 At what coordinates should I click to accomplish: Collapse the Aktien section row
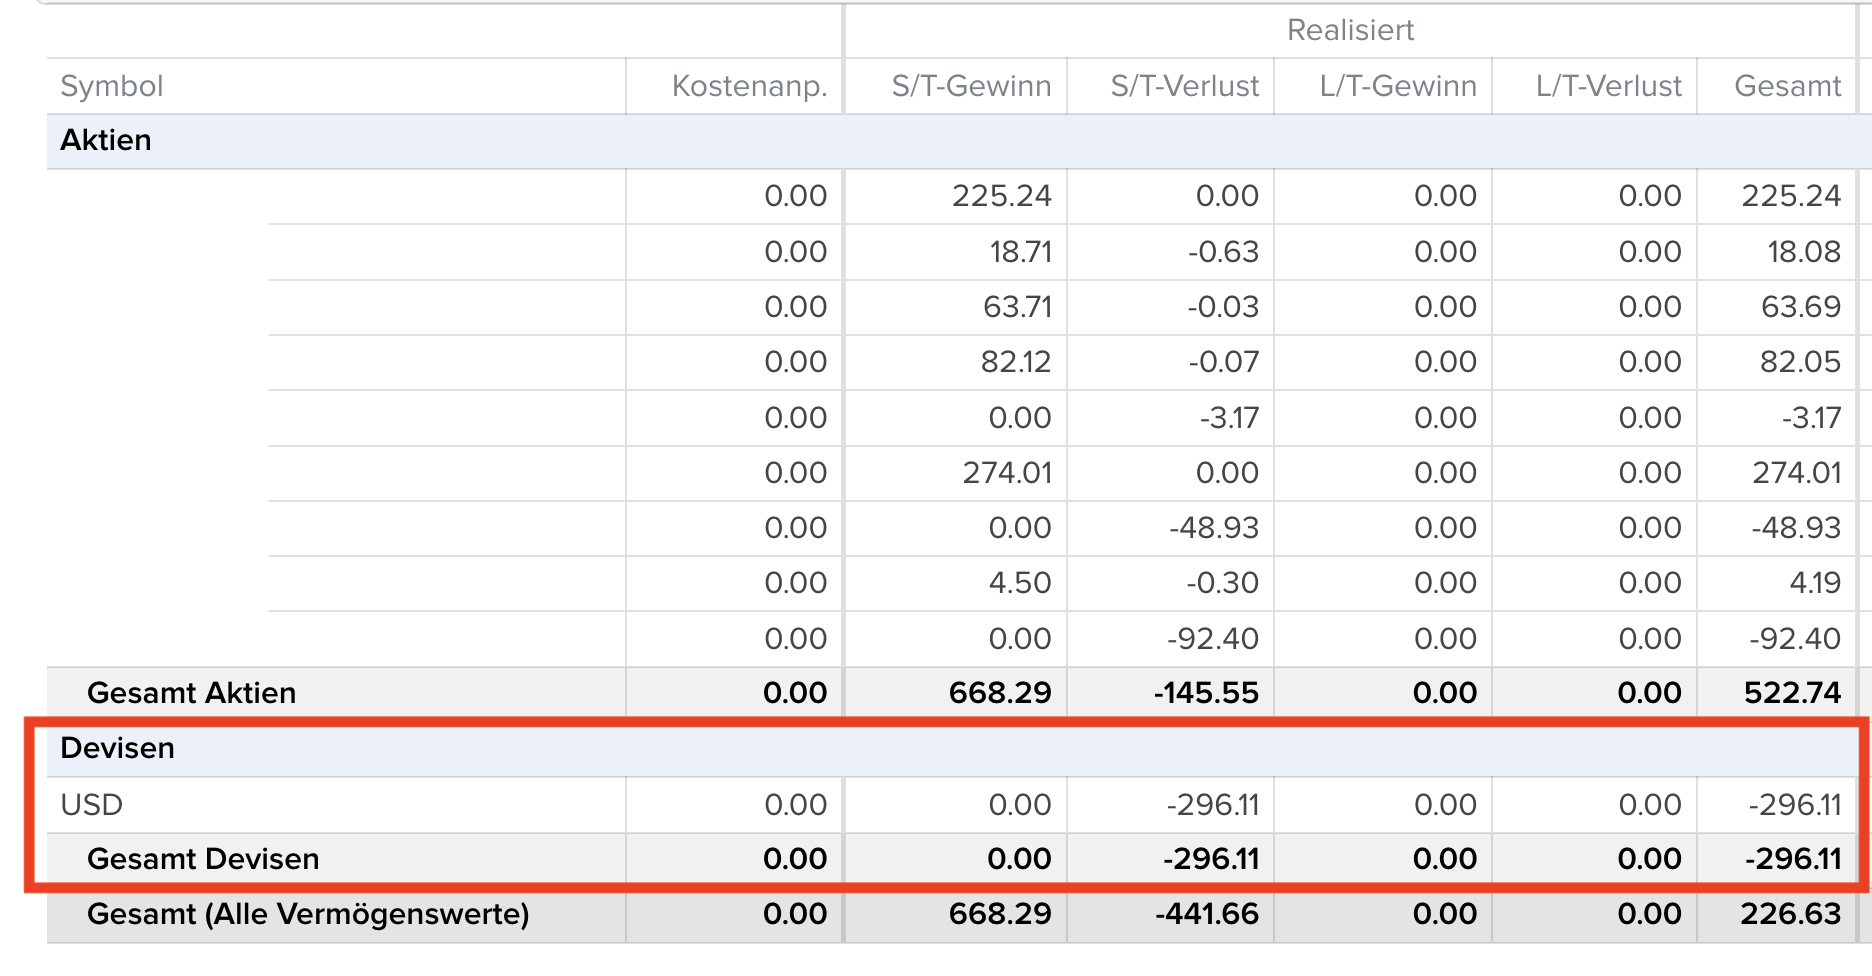click(x=106, y=140)
